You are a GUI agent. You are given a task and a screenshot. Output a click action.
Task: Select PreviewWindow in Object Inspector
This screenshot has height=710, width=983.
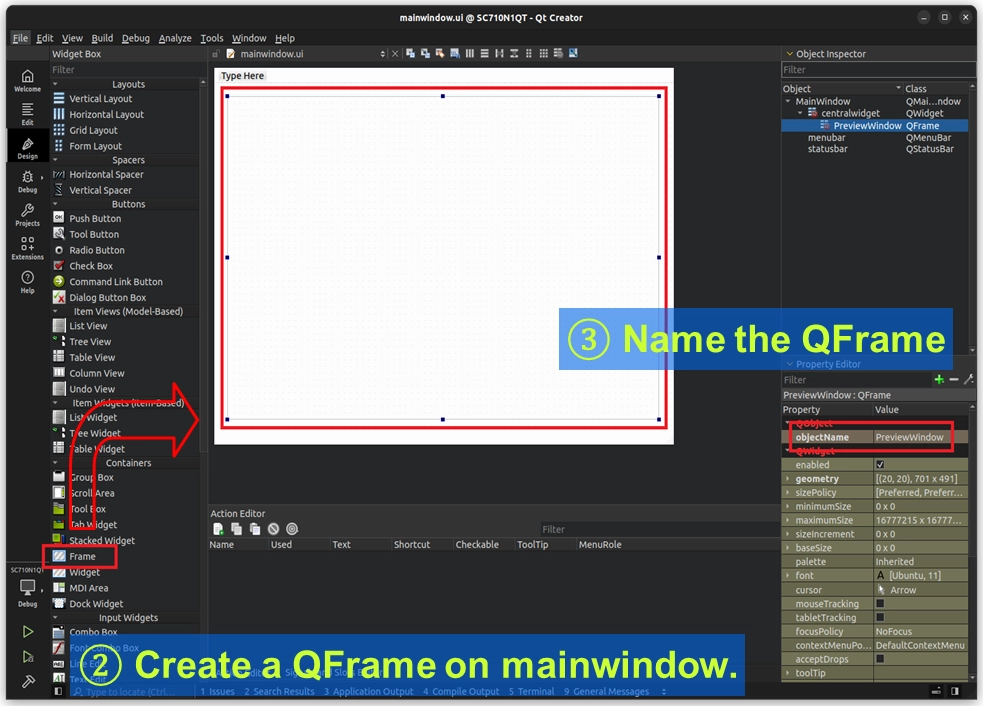[x=867, y=126]
